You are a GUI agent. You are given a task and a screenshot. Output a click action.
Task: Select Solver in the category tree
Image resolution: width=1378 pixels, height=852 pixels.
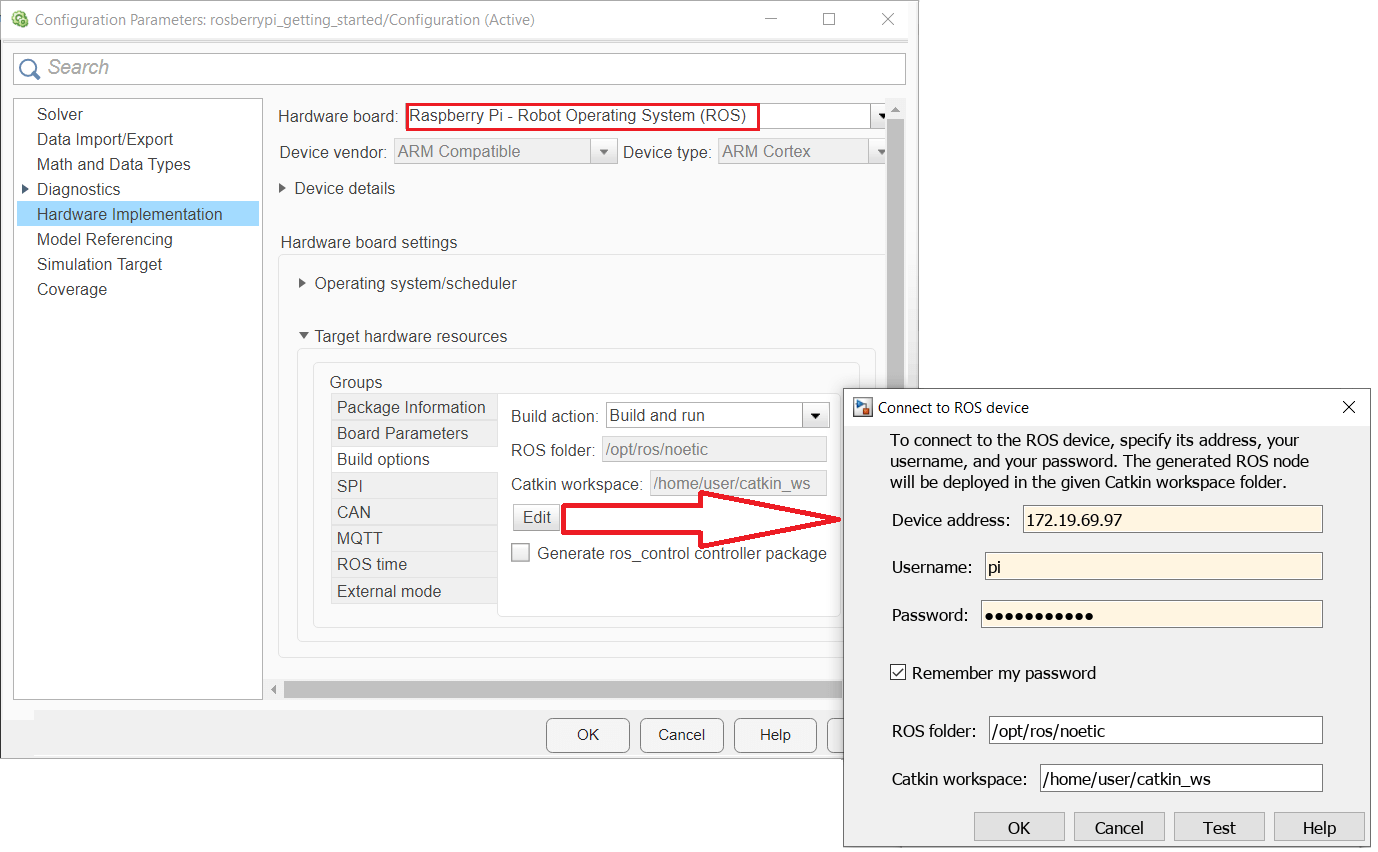[60, 114]
